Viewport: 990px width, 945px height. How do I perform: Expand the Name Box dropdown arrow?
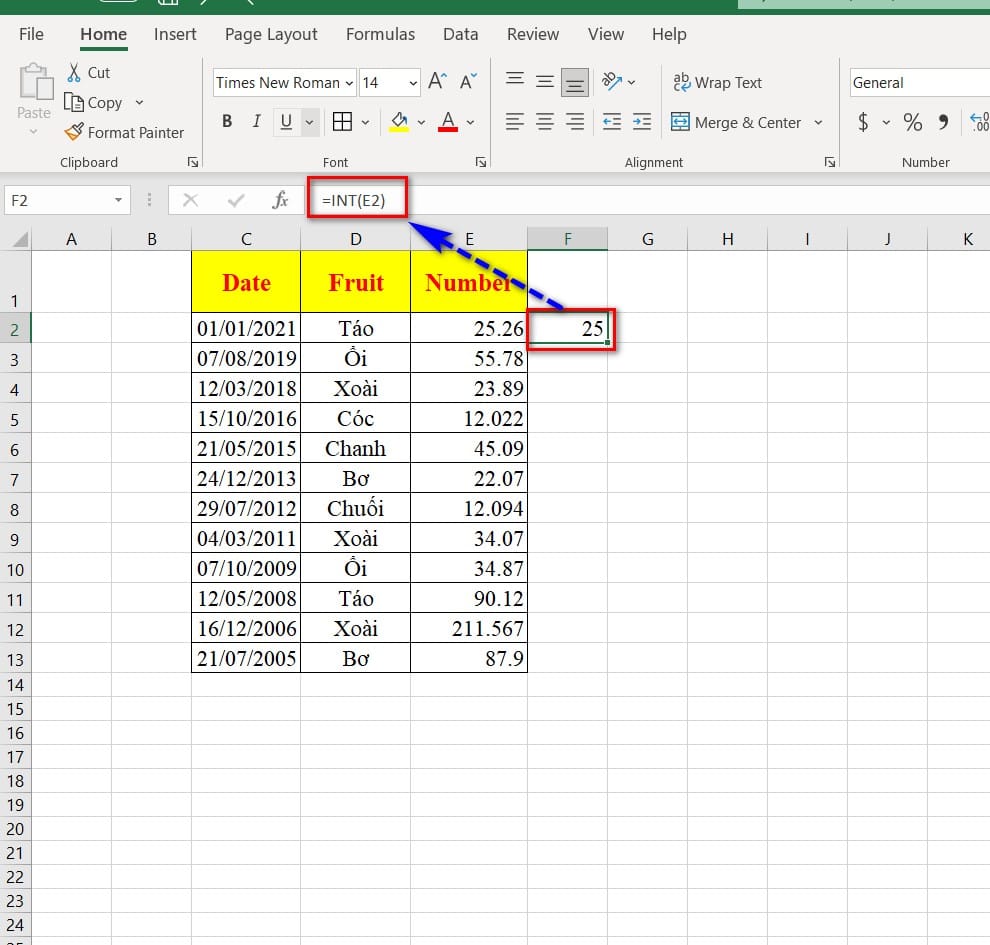point(118,200)
